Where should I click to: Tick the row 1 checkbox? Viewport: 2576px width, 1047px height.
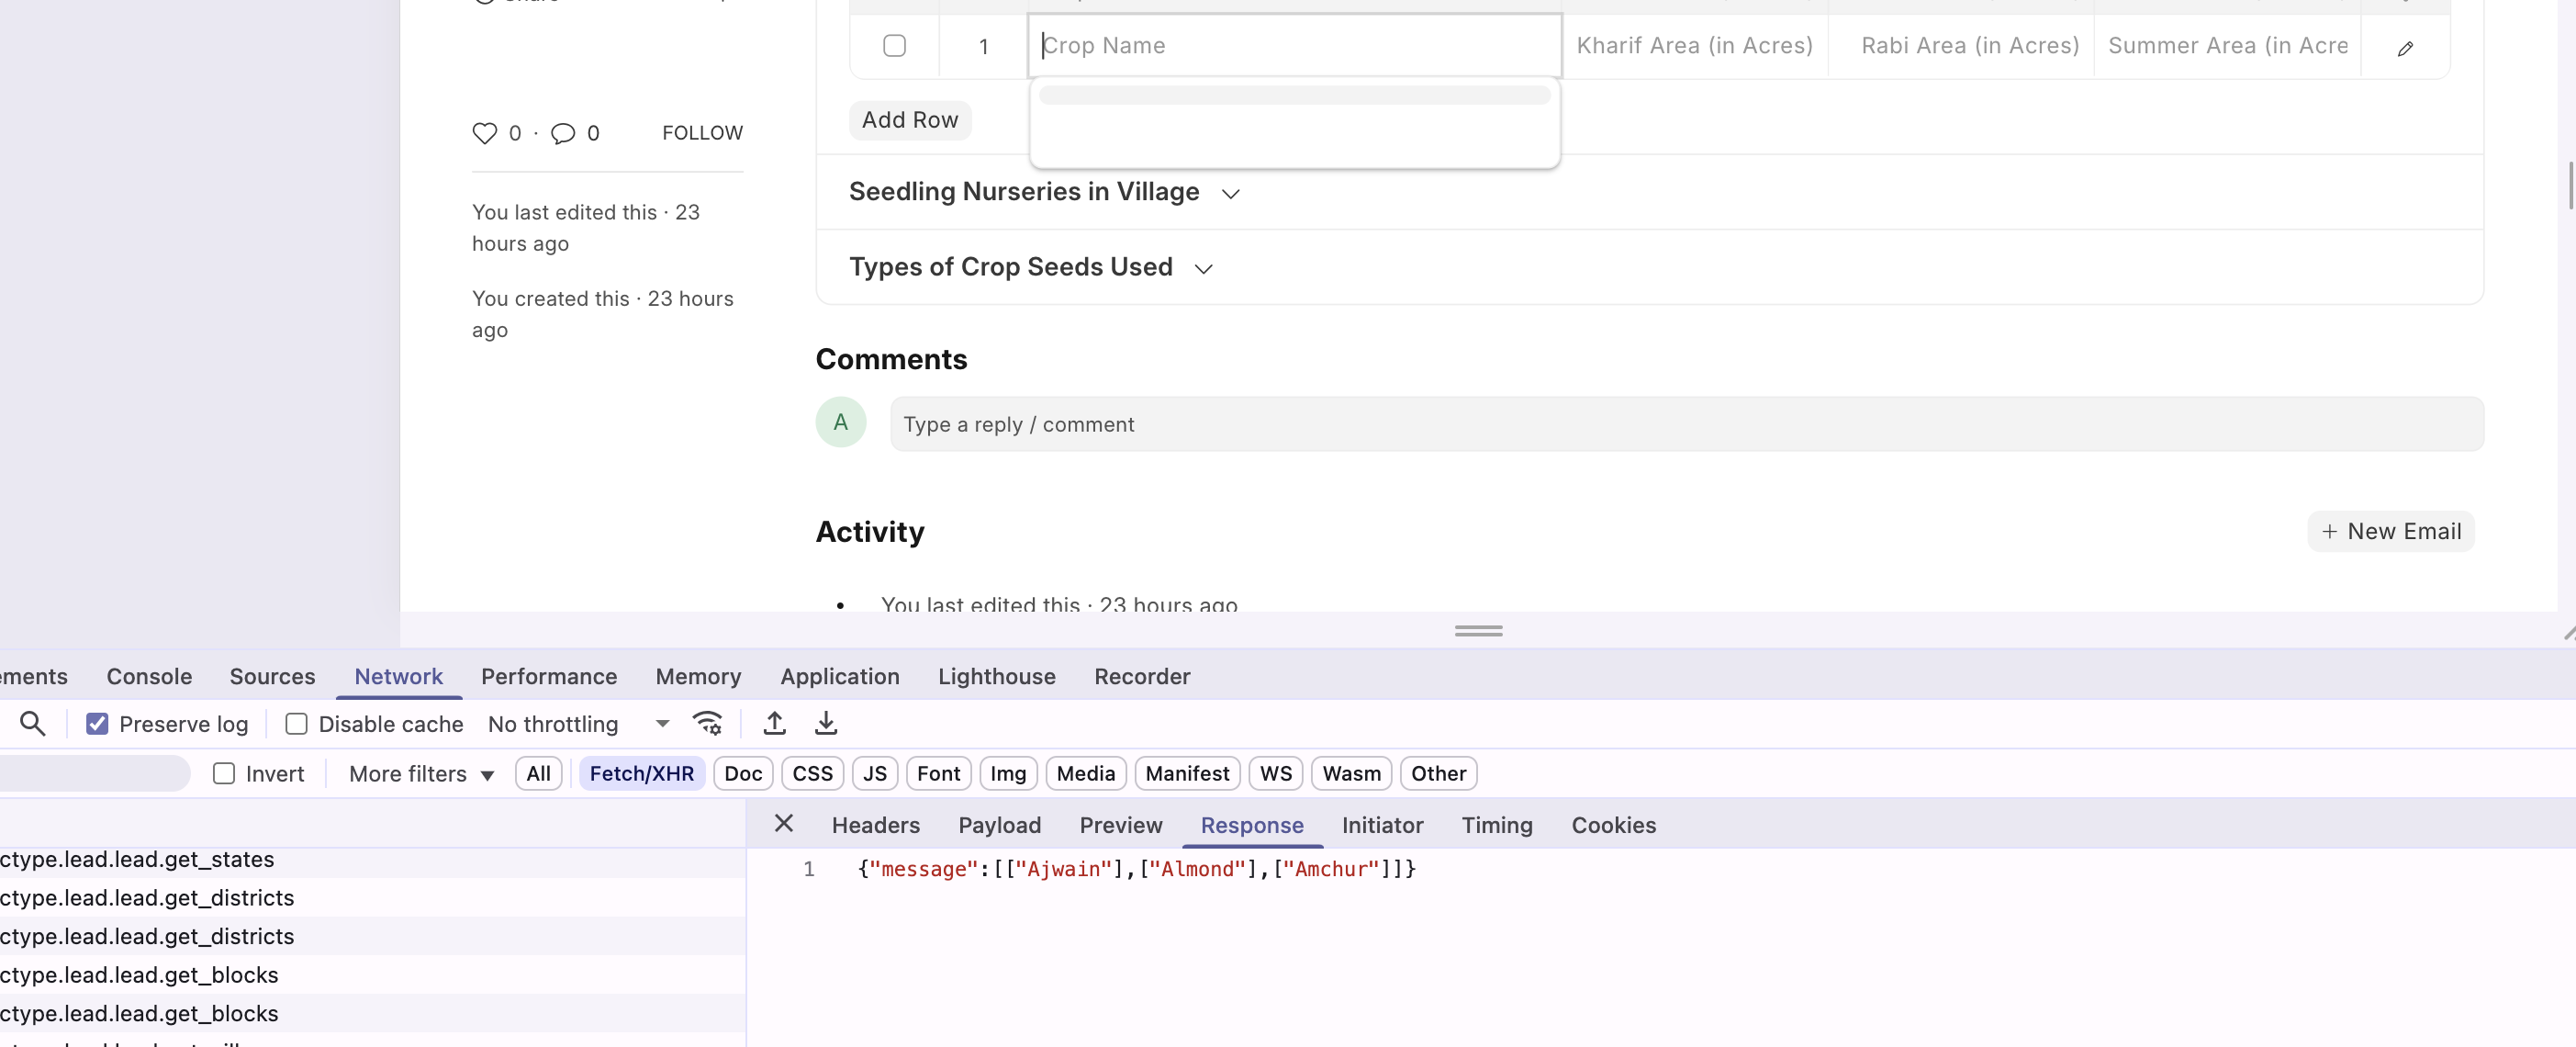pos(894,46)
